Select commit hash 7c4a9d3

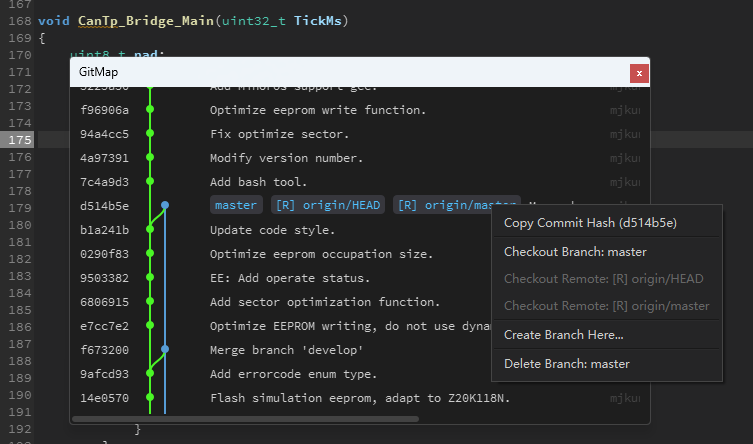coord(104,182)
